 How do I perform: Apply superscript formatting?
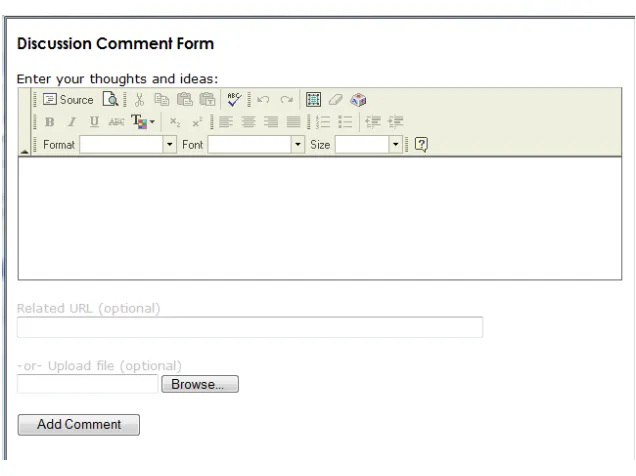[x=197, y=122]
